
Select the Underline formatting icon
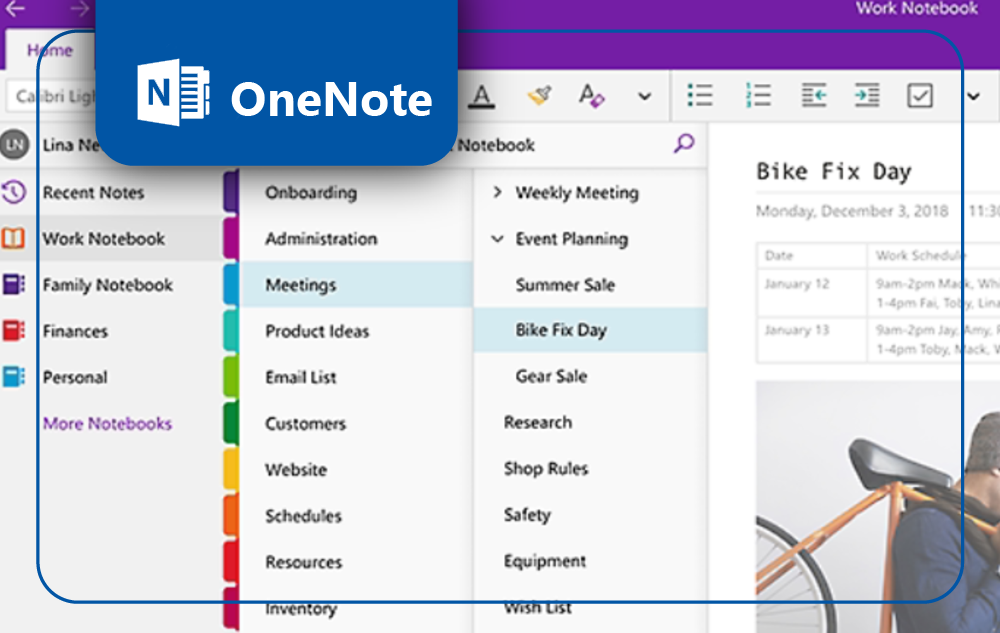pos(481,95)
